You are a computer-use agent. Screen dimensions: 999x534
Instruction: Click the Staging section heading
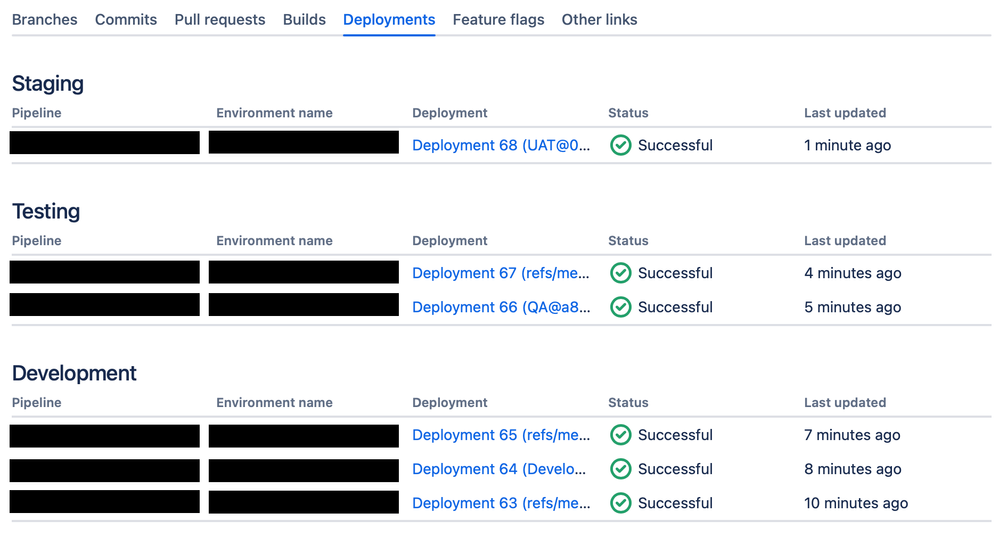point(48,83)
